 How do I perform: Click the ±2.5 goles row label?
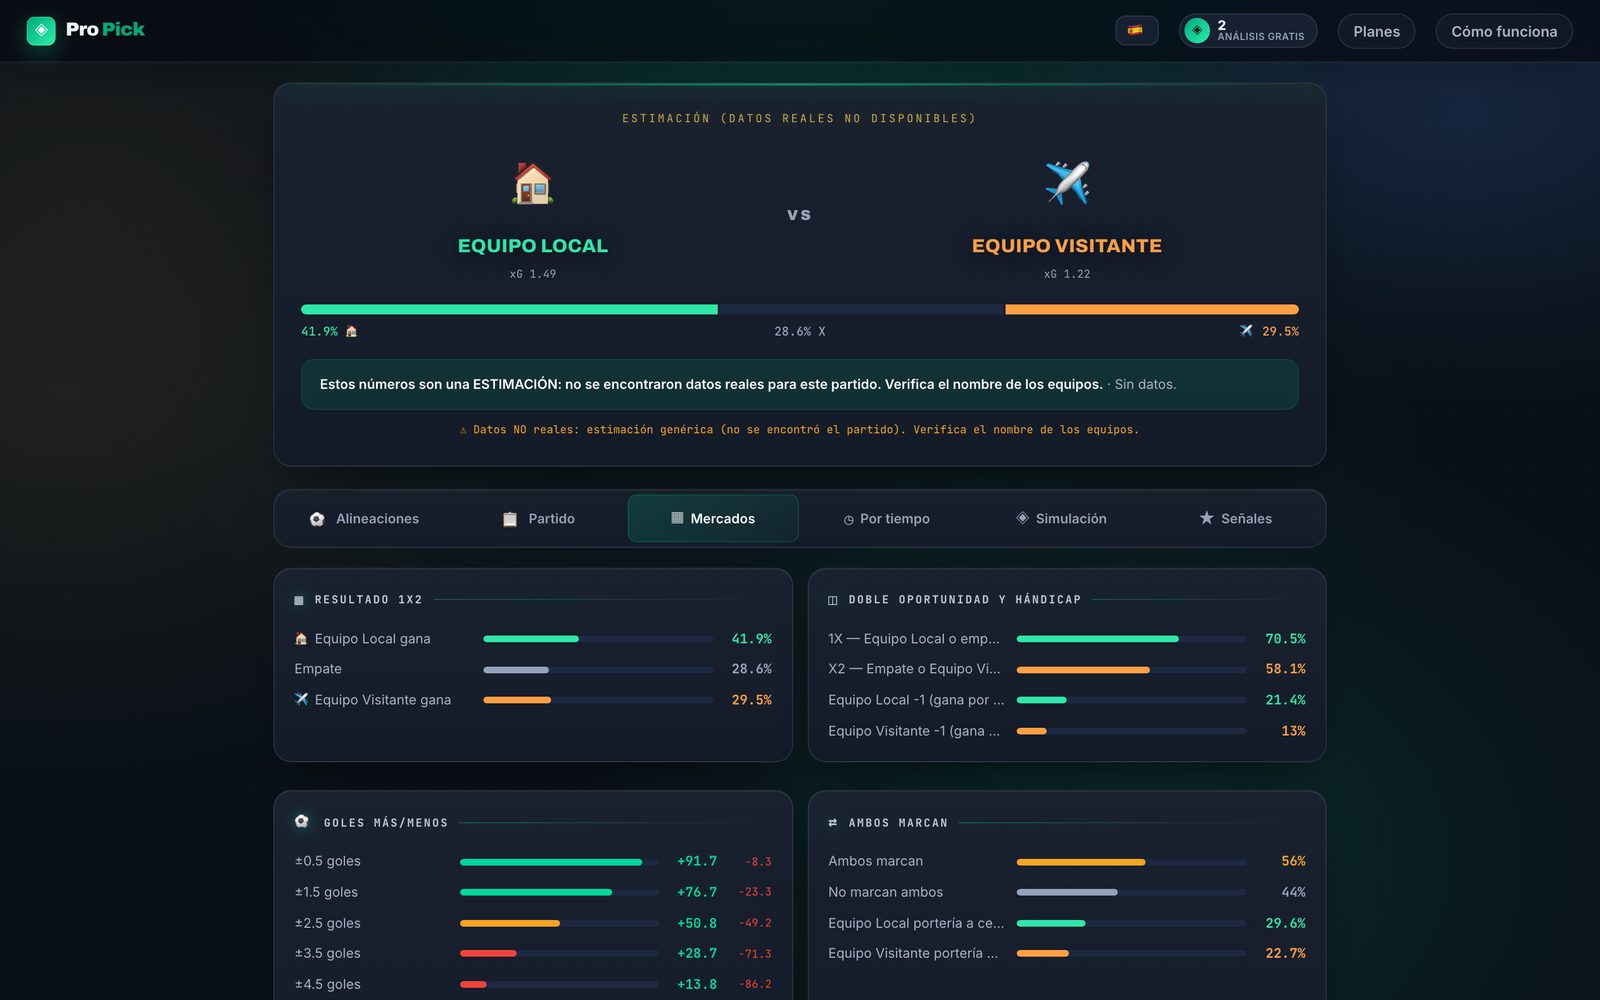click(x=328, y=923)
